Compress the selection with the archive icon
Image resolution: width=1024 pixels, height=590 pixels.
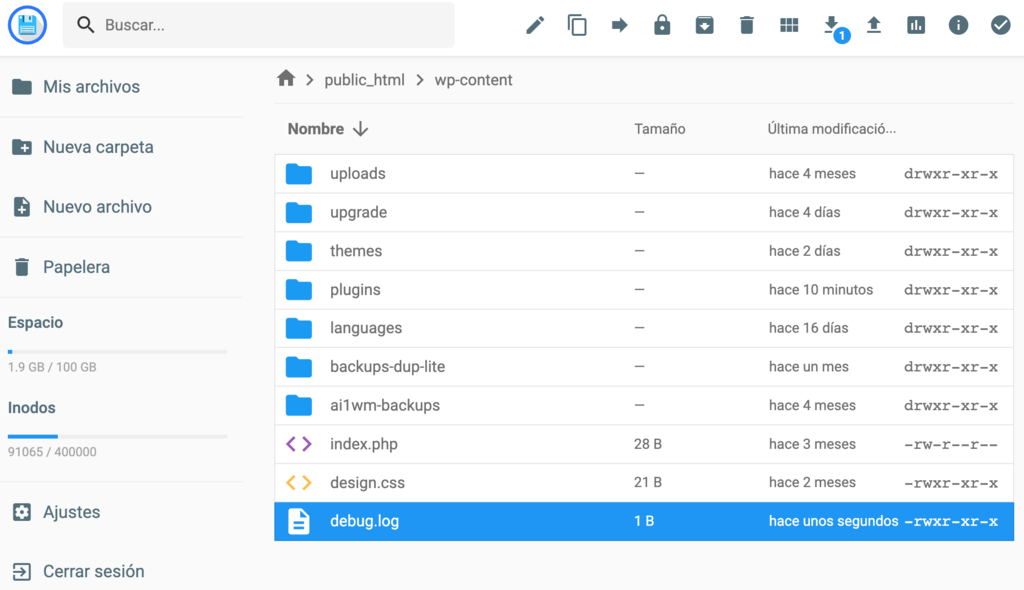[x=704, y=24]
